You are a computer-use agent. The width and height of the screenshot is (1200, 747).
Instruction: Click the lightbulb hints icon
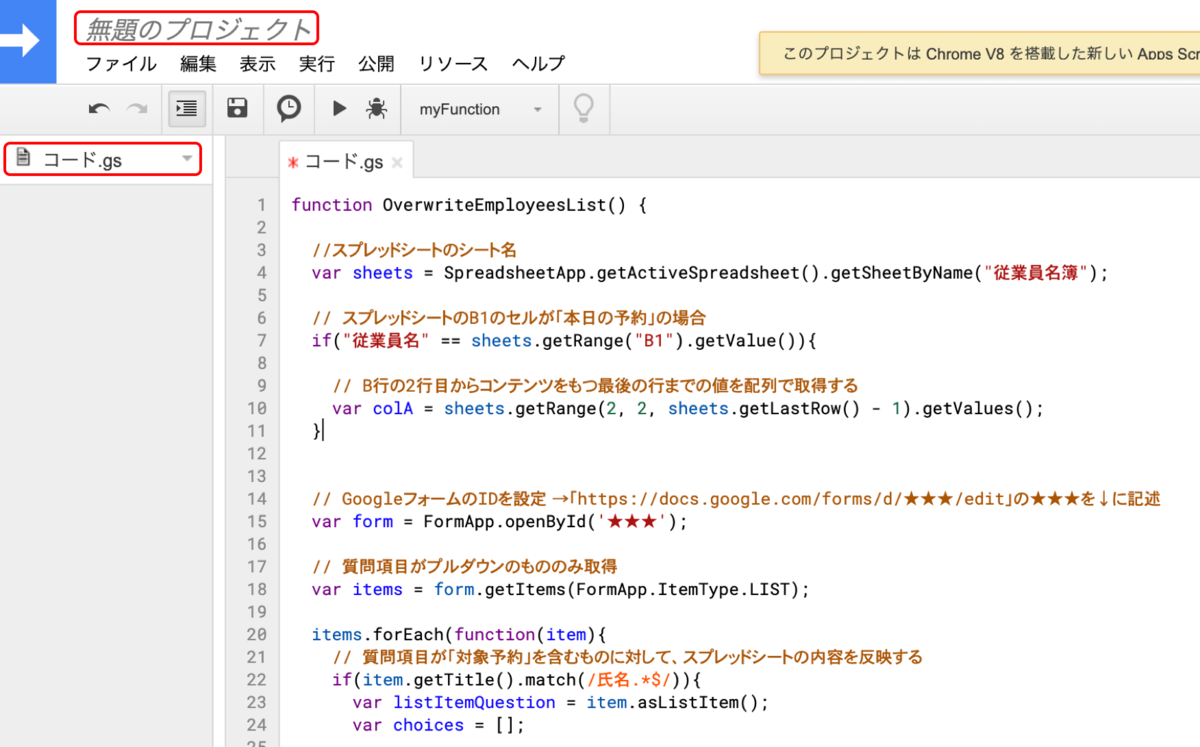pos(584,109)
